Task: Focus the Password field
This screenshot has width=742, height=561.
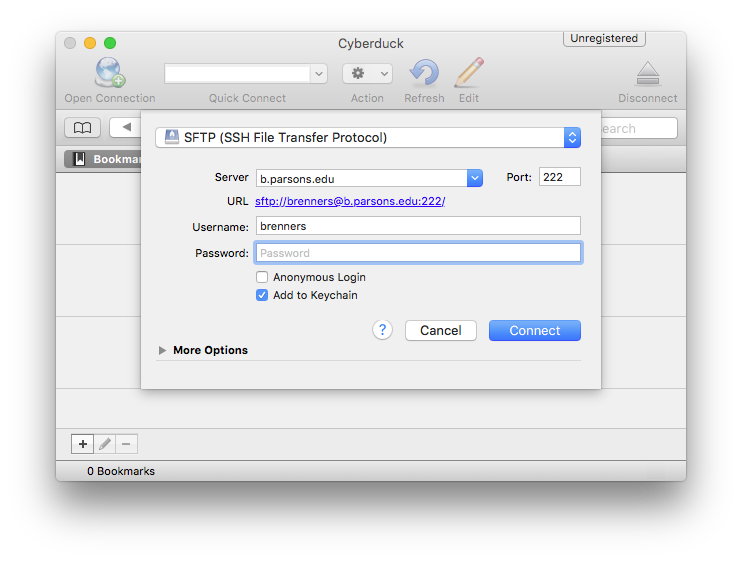Action: click(x=418, y=253)
